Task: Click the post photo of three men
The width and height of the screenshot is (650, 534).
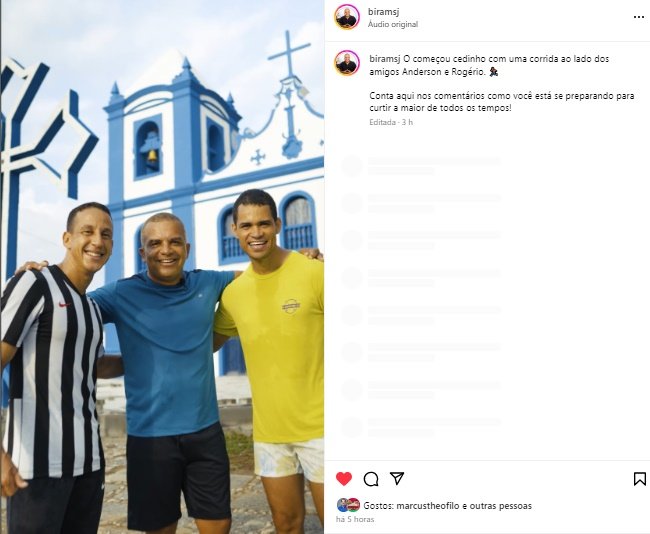Action: tap(162, 267)
